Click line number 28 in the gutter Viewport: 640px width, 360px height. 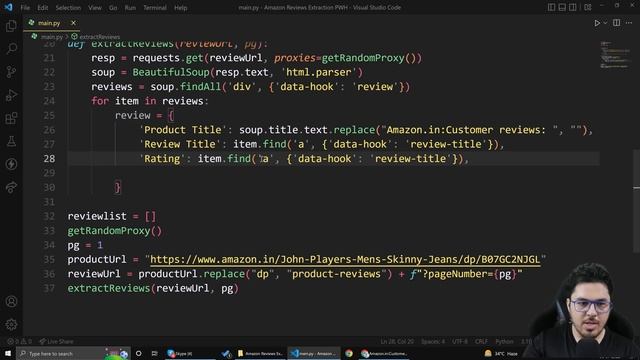49,158
